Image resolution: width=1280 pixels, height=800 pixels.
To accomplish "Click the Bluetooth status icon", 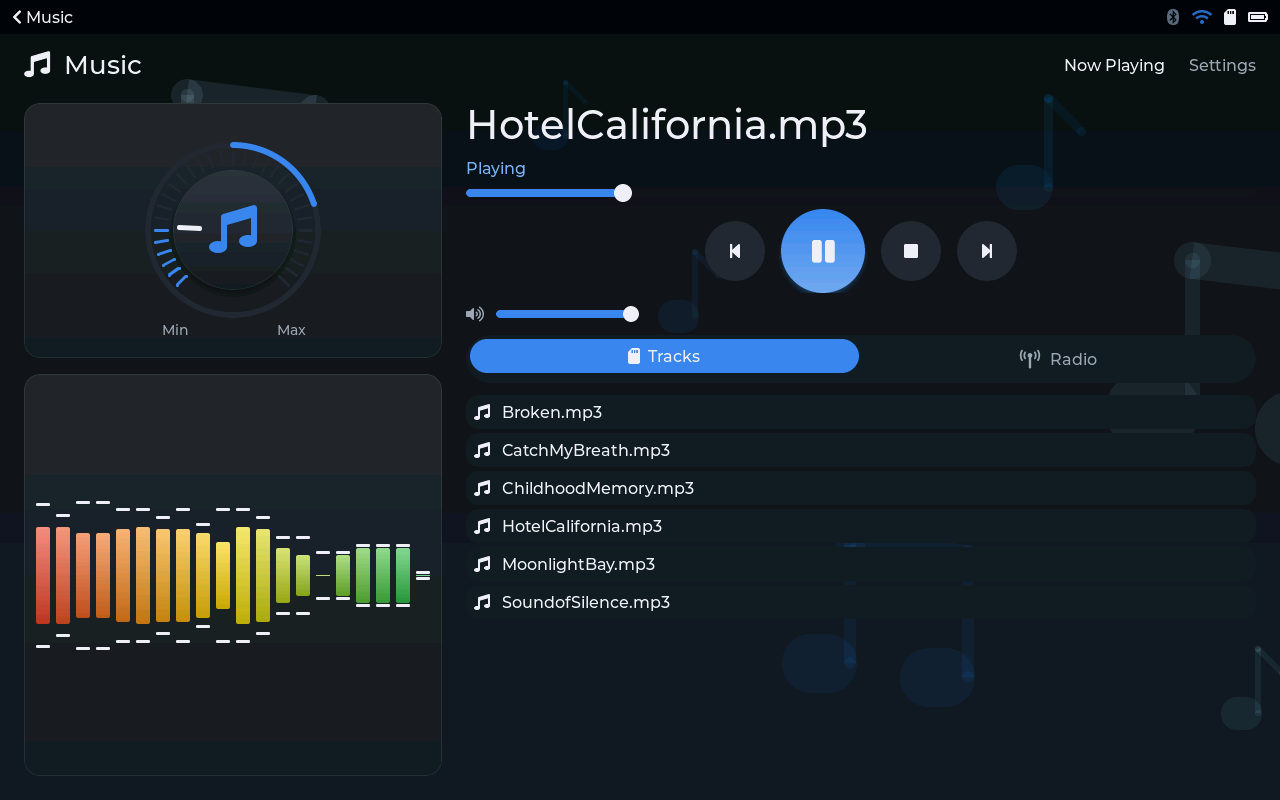I will 1173,17.
